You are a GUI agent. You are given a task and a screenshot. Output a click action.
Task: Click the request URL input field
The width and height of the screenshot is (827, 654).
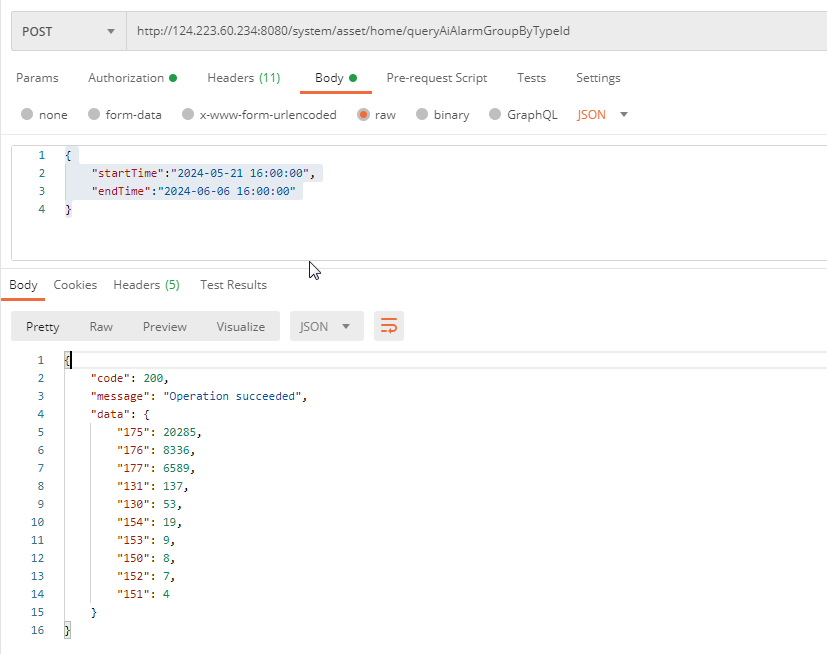(470, 31)
